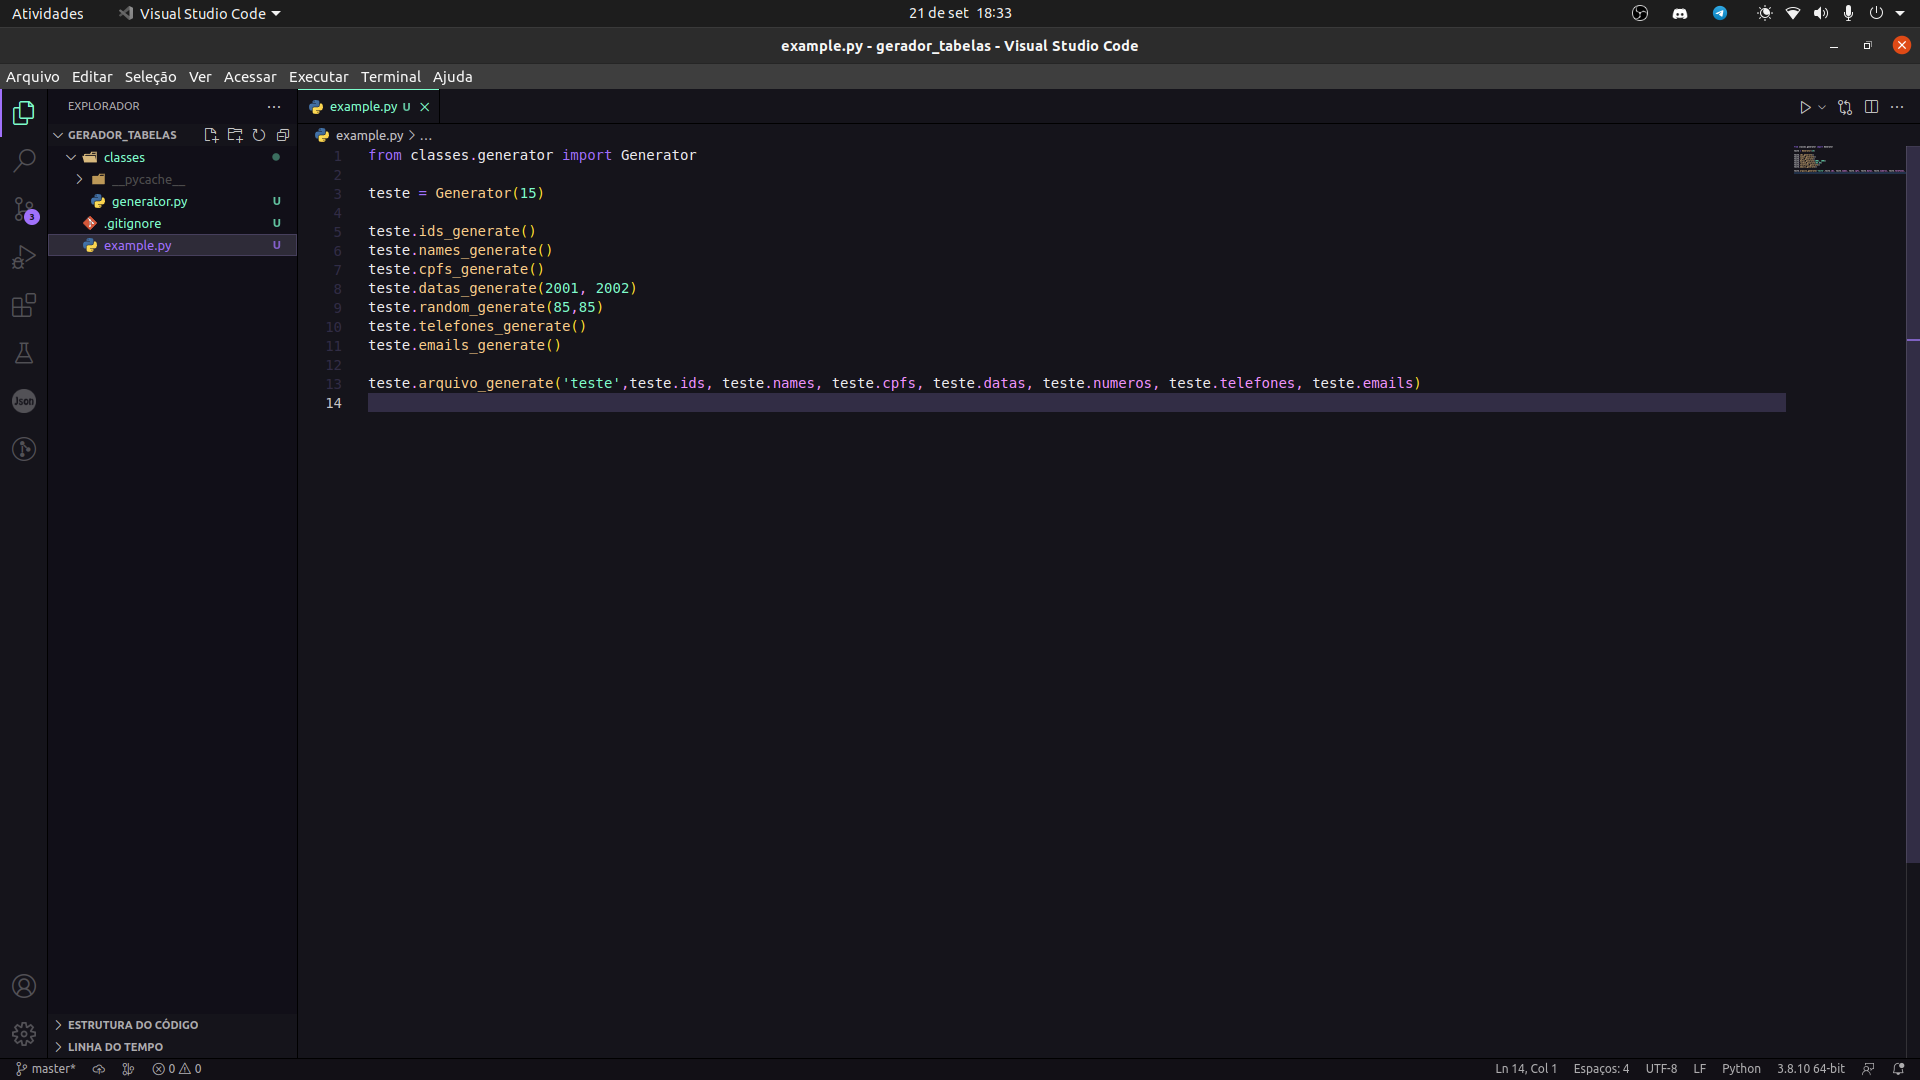Open Source Control showing 3 pending changes
Viewport: 1920px width, 1080px height.
[23, 210]
